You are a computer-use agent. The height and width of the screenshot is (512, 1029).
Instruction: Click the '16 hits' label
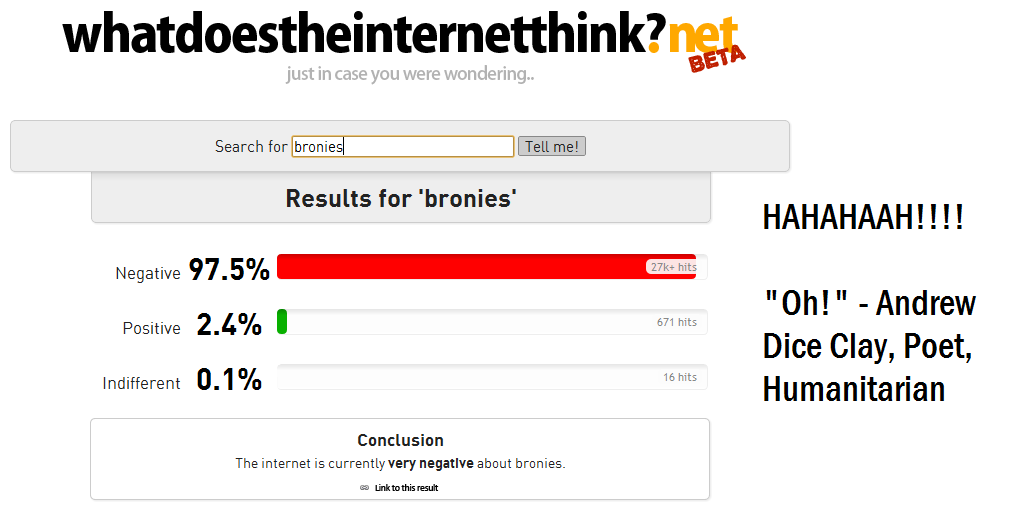(x=680, y=377)
